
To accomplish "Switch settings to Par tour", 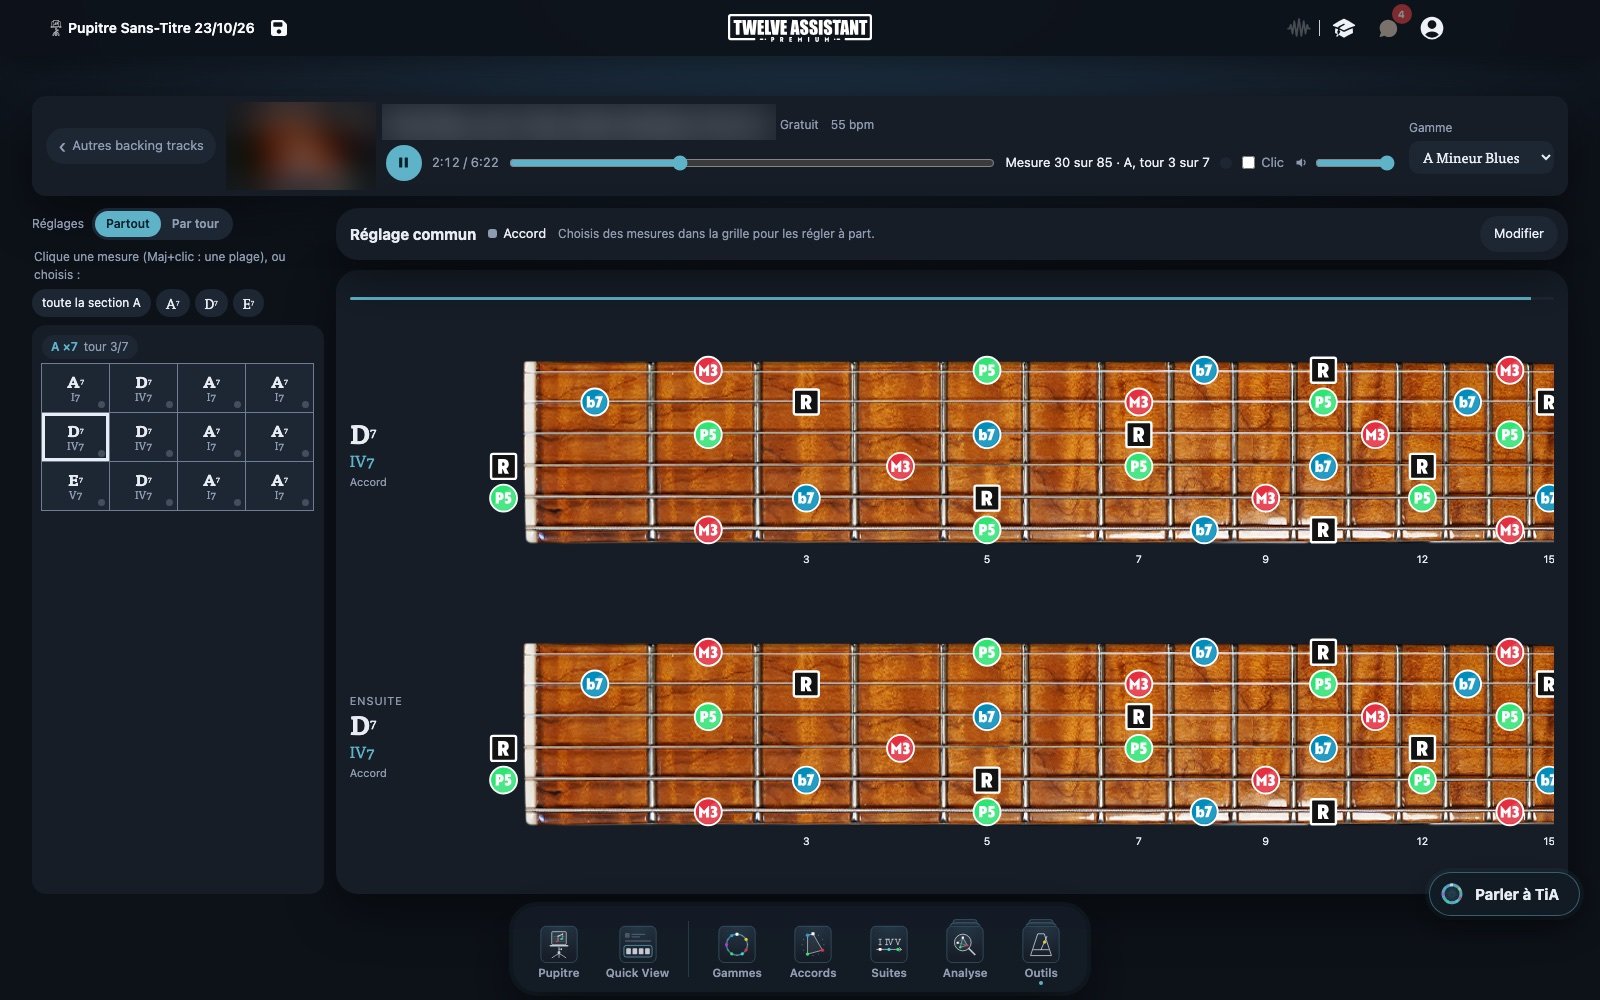I will [x=195, y=224].
